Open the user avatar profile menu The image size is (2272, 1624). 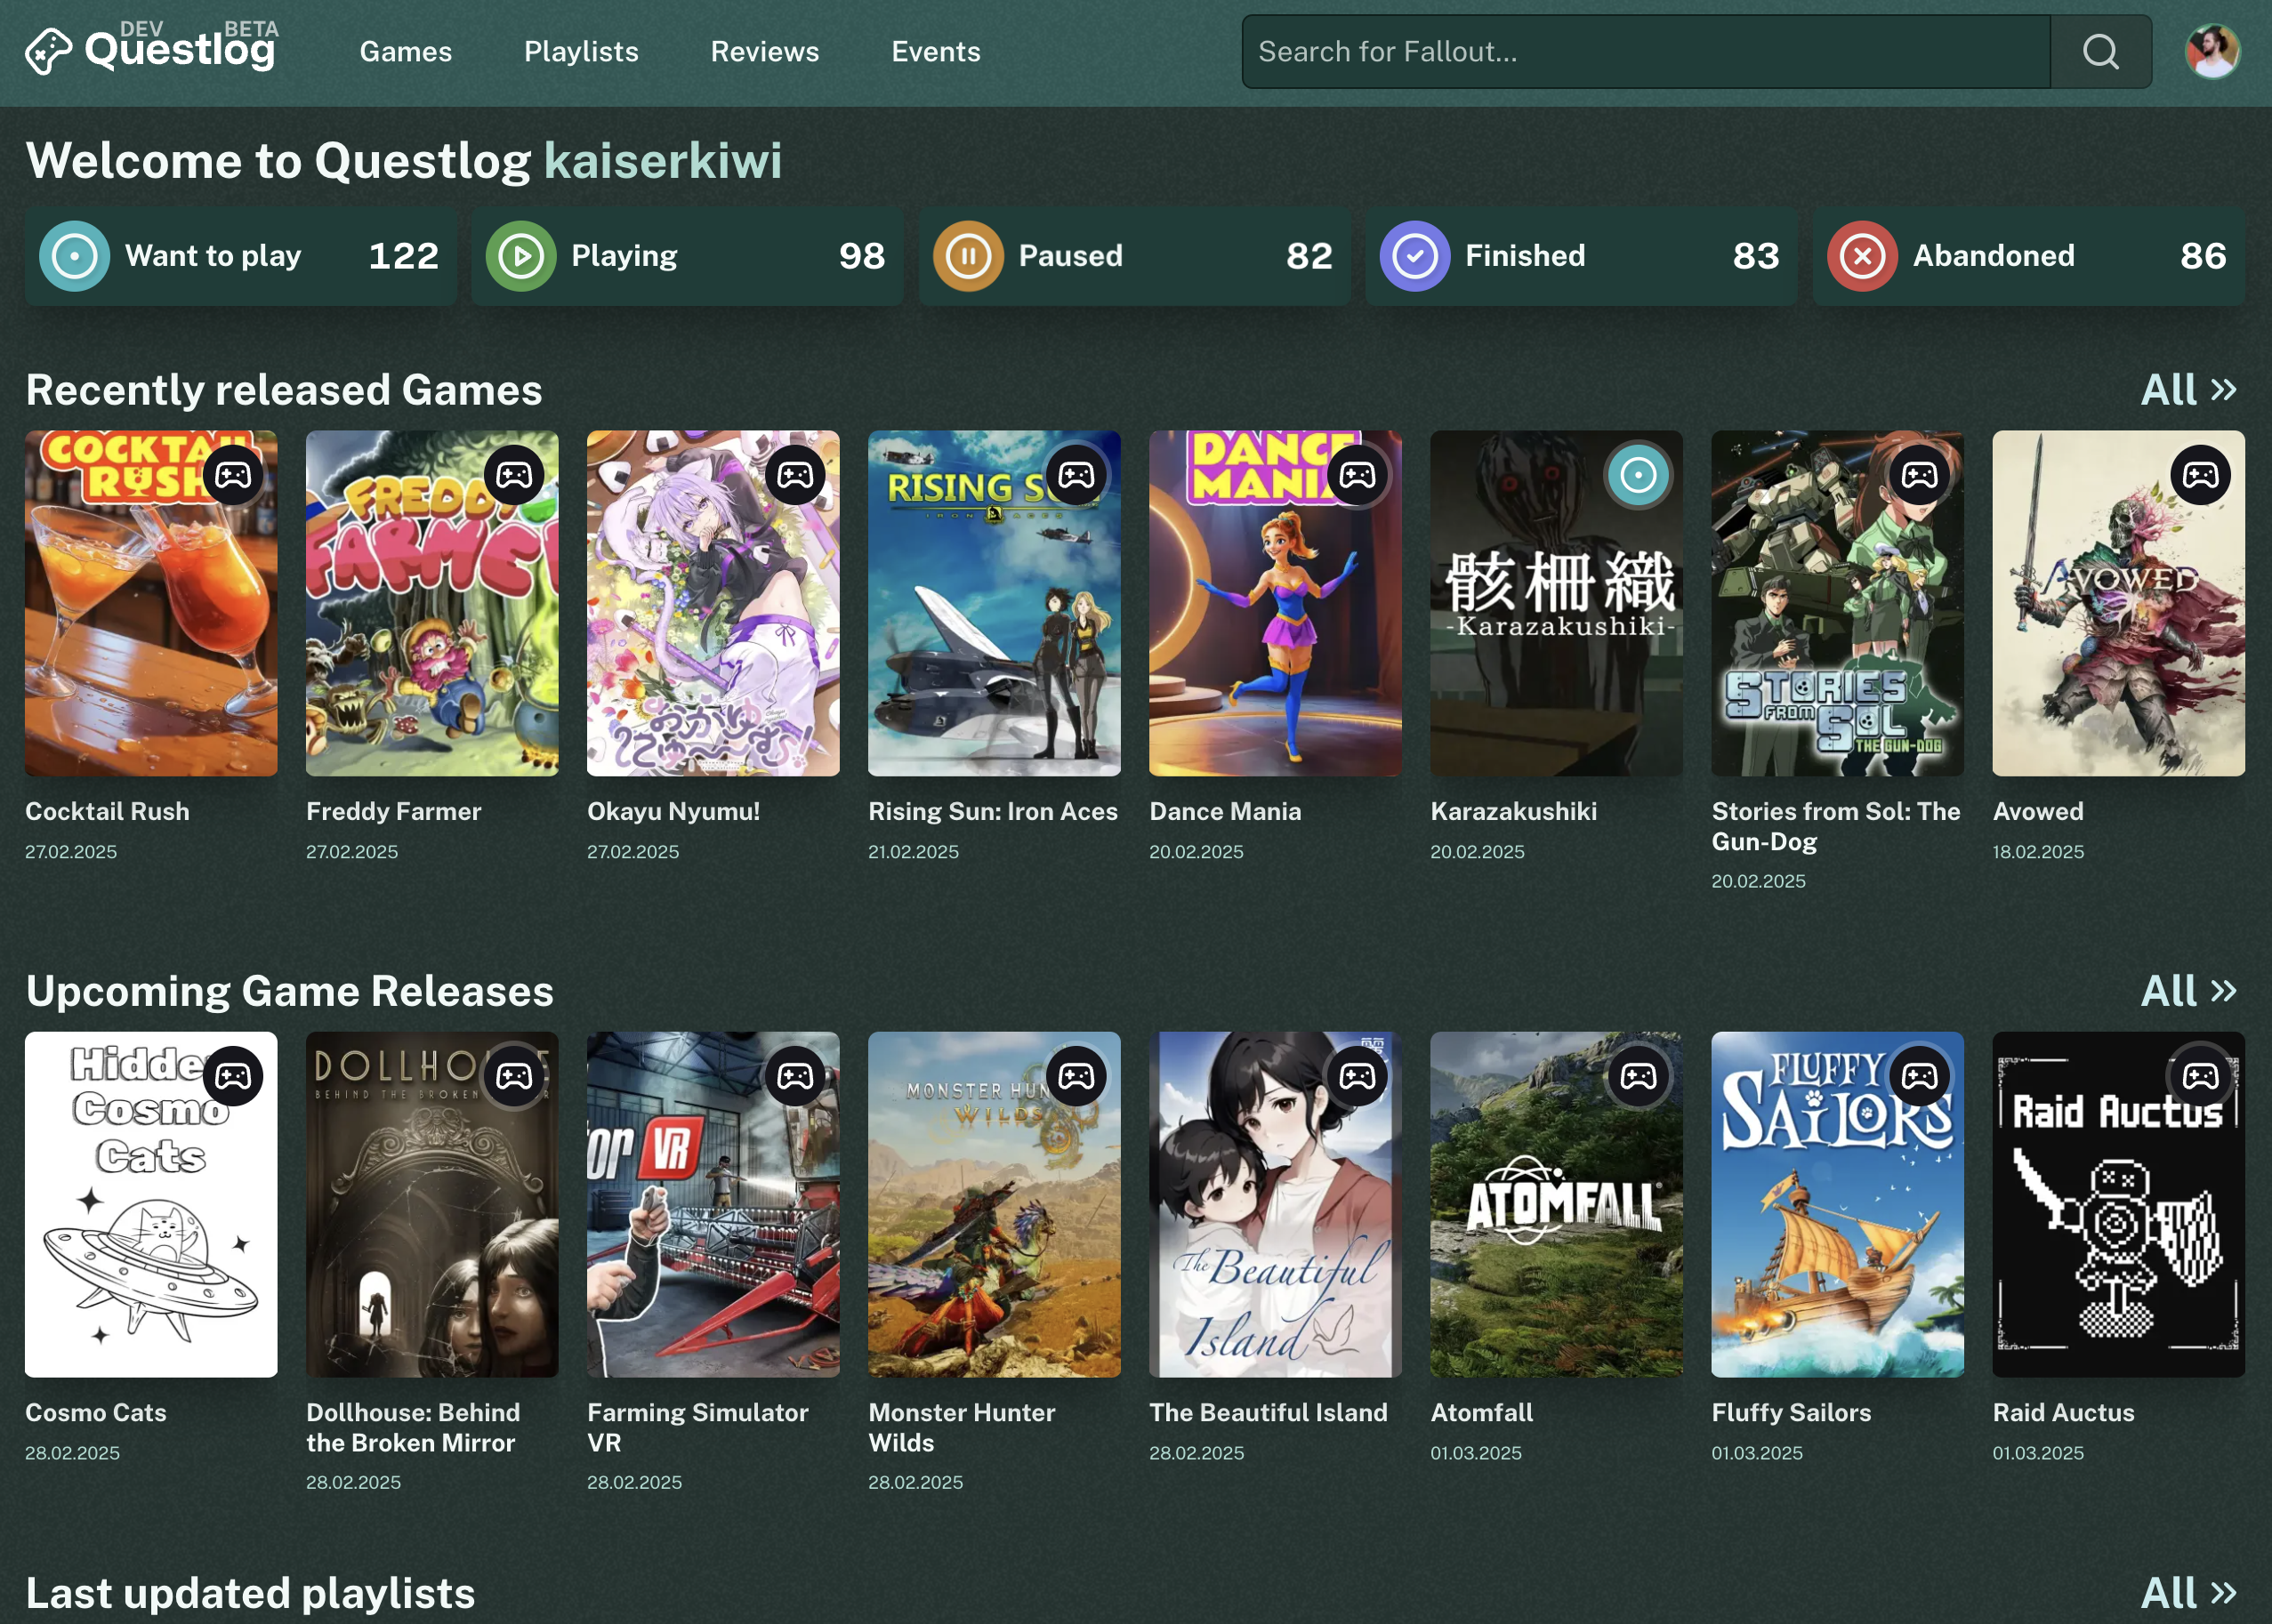click(x=2212, y=52)
